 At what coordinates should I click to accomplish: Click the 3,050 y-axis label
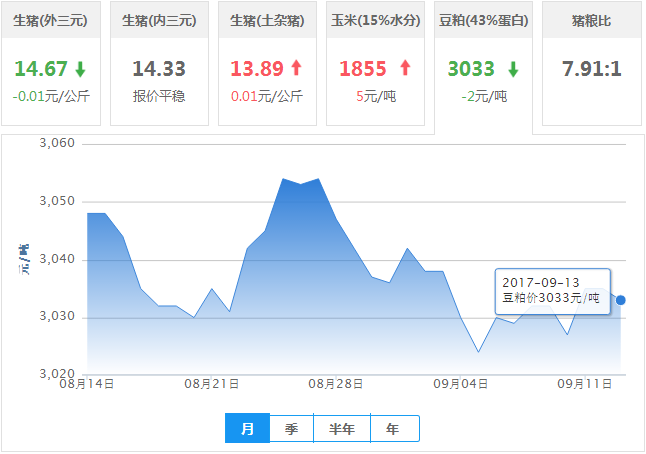click(x=57, y=201)
